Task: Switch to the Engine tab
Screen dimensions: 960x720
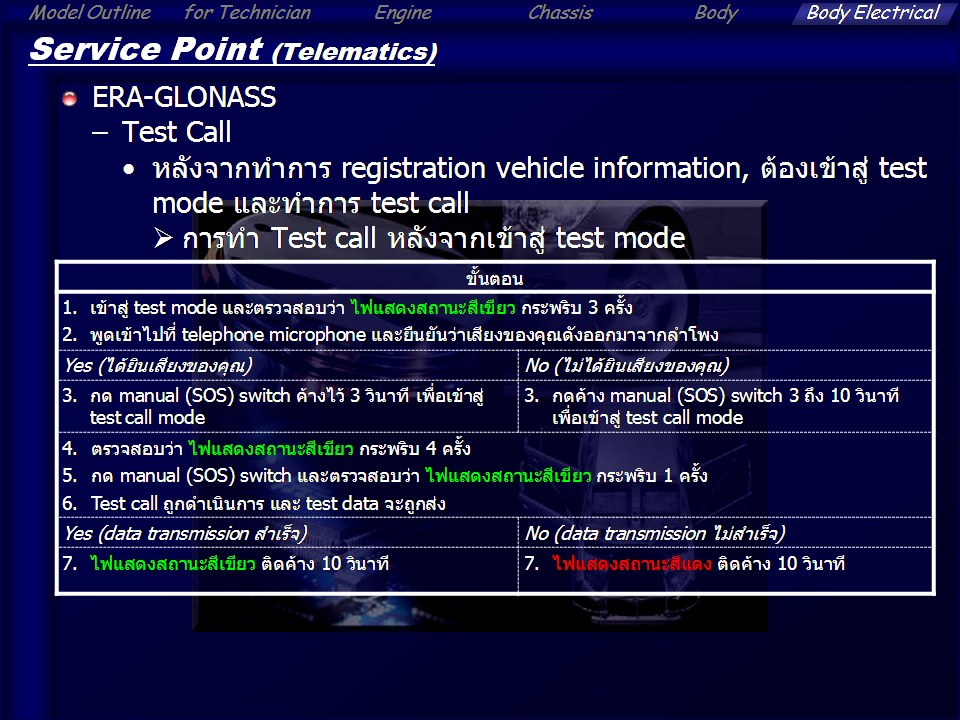Action: [403, 12]
